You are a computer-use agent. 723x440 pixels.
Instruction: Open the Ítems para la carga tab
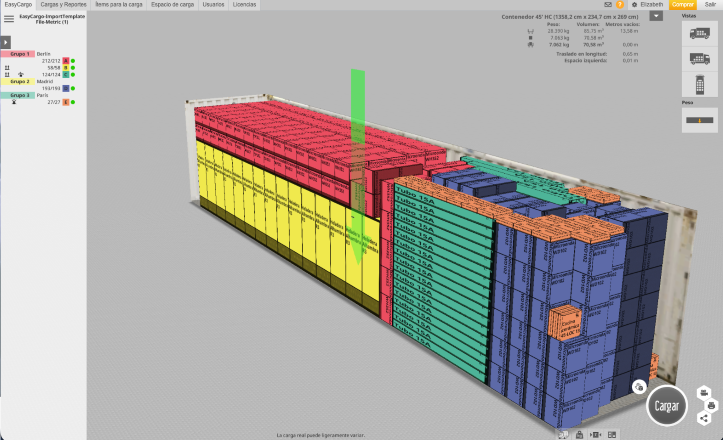point(119,5)
